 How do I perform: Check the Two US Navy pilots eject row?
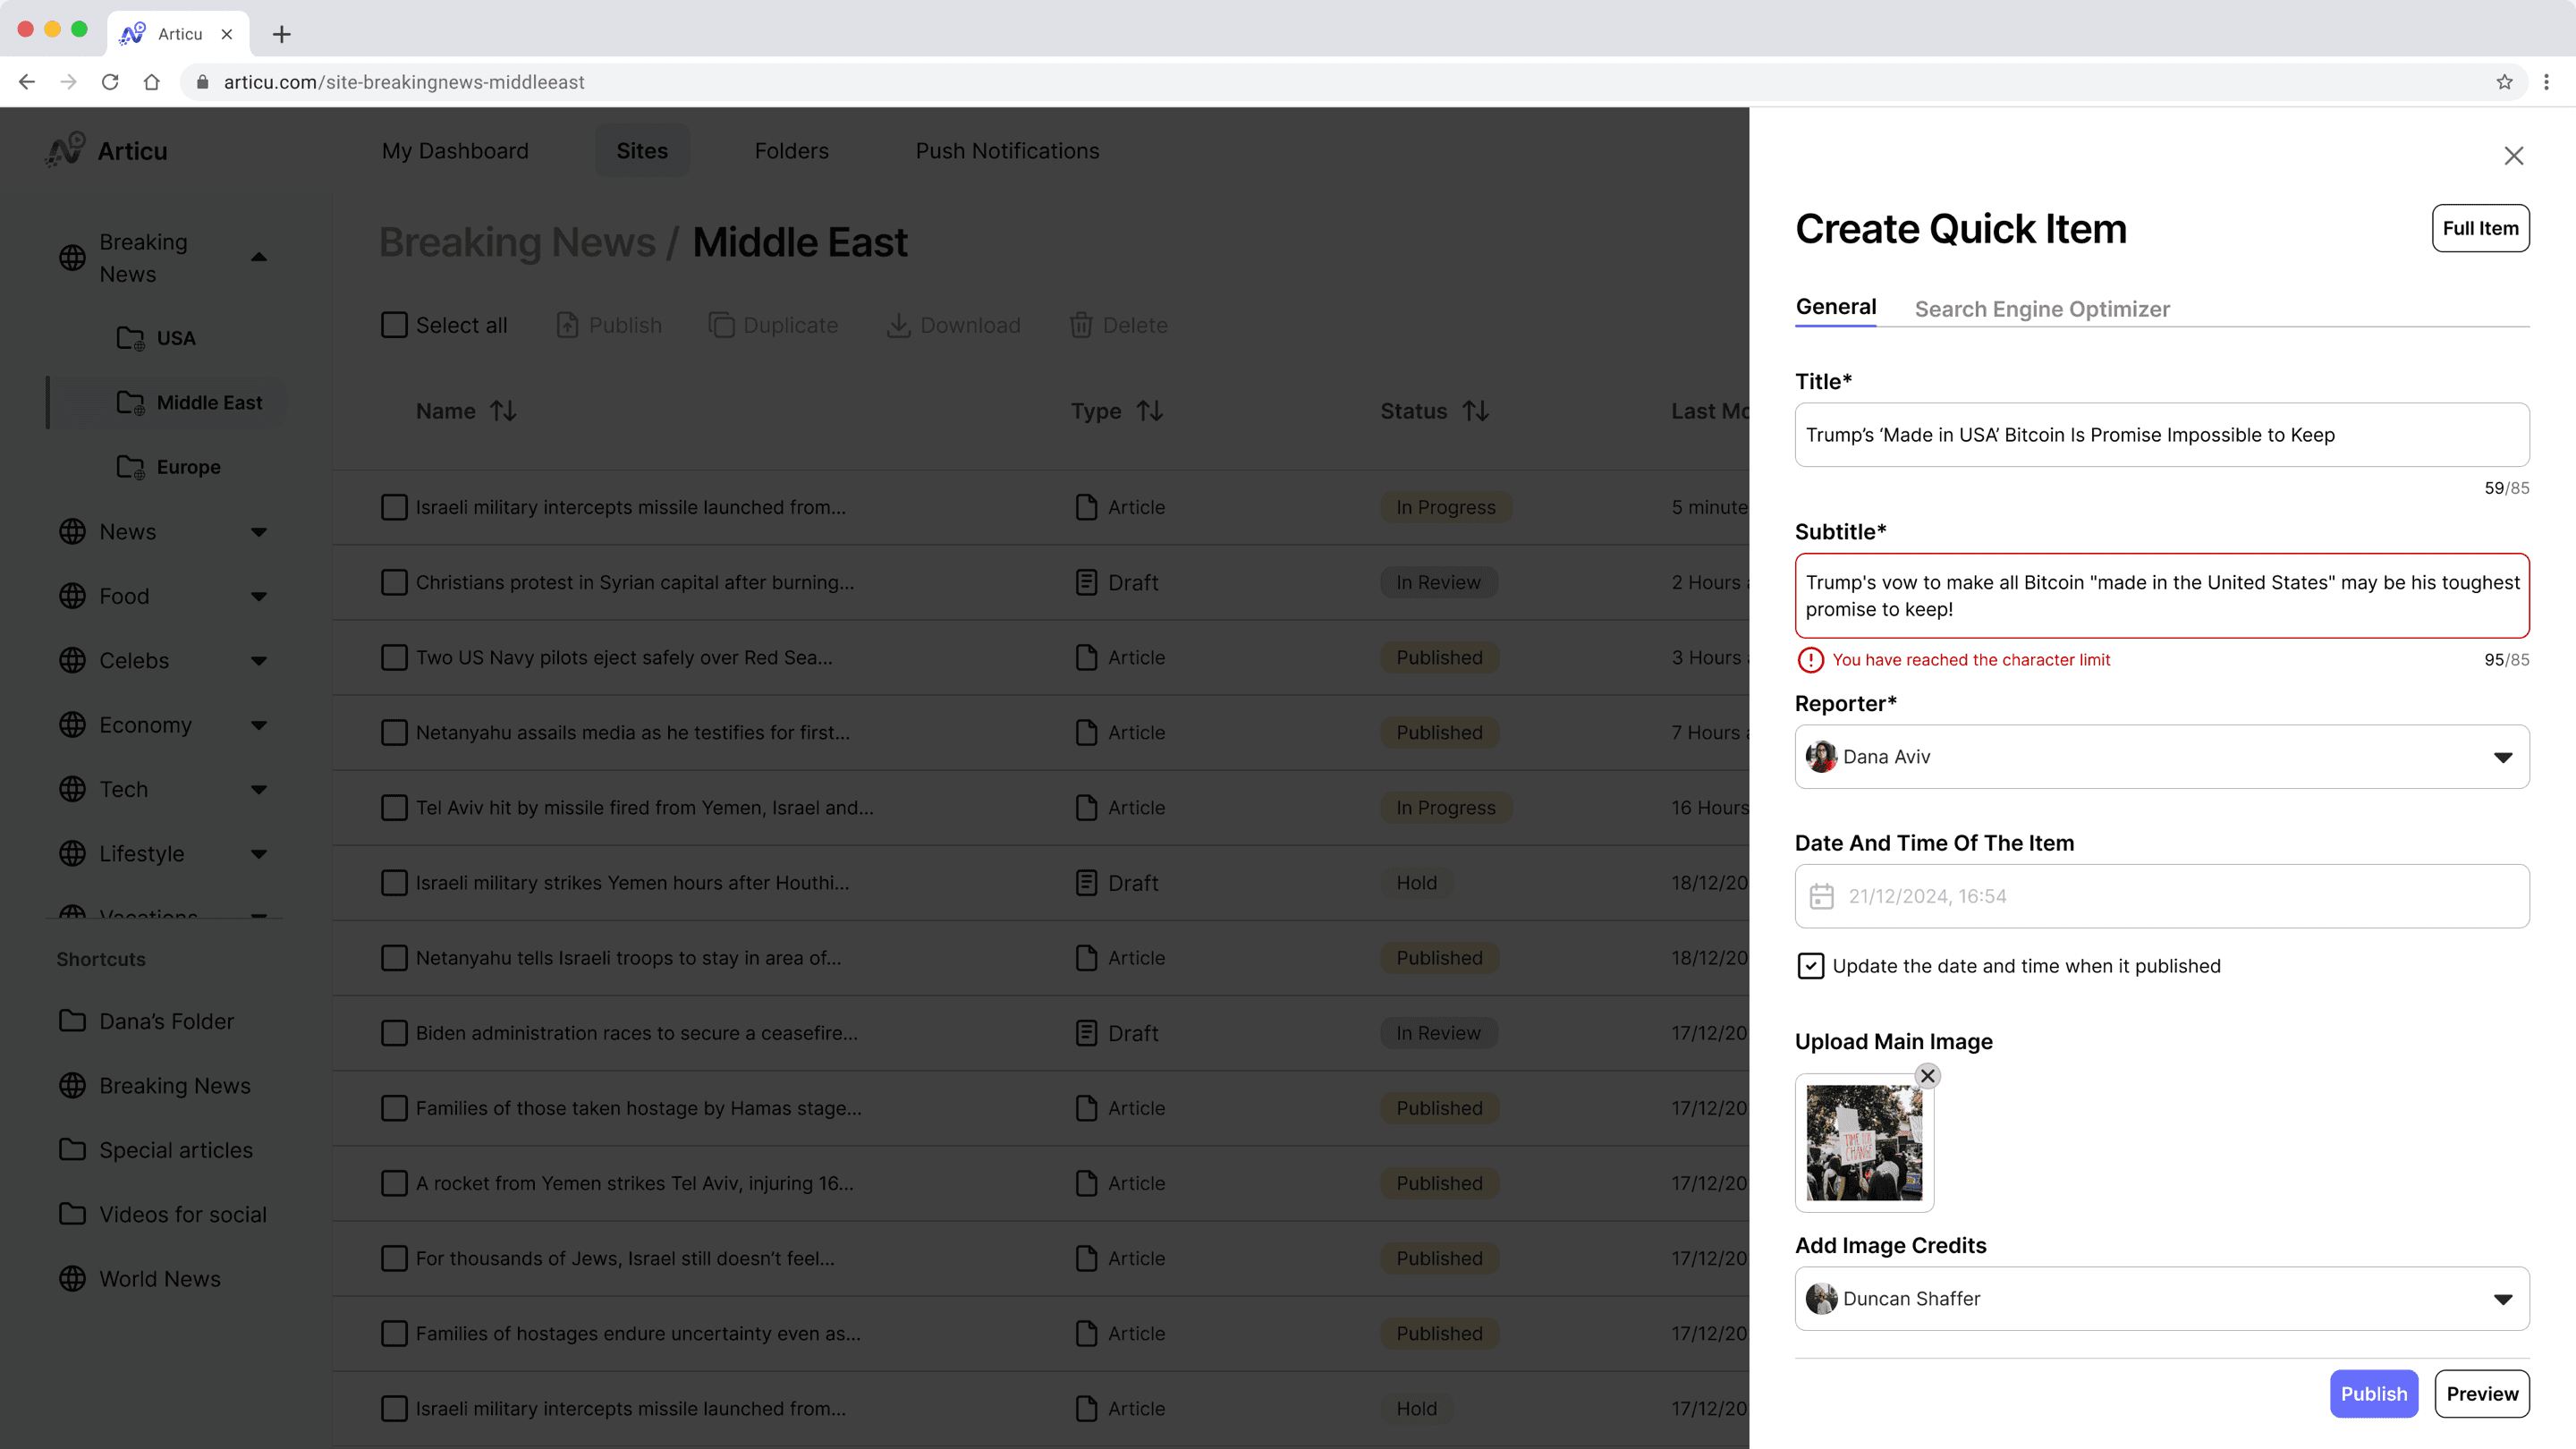394,657
